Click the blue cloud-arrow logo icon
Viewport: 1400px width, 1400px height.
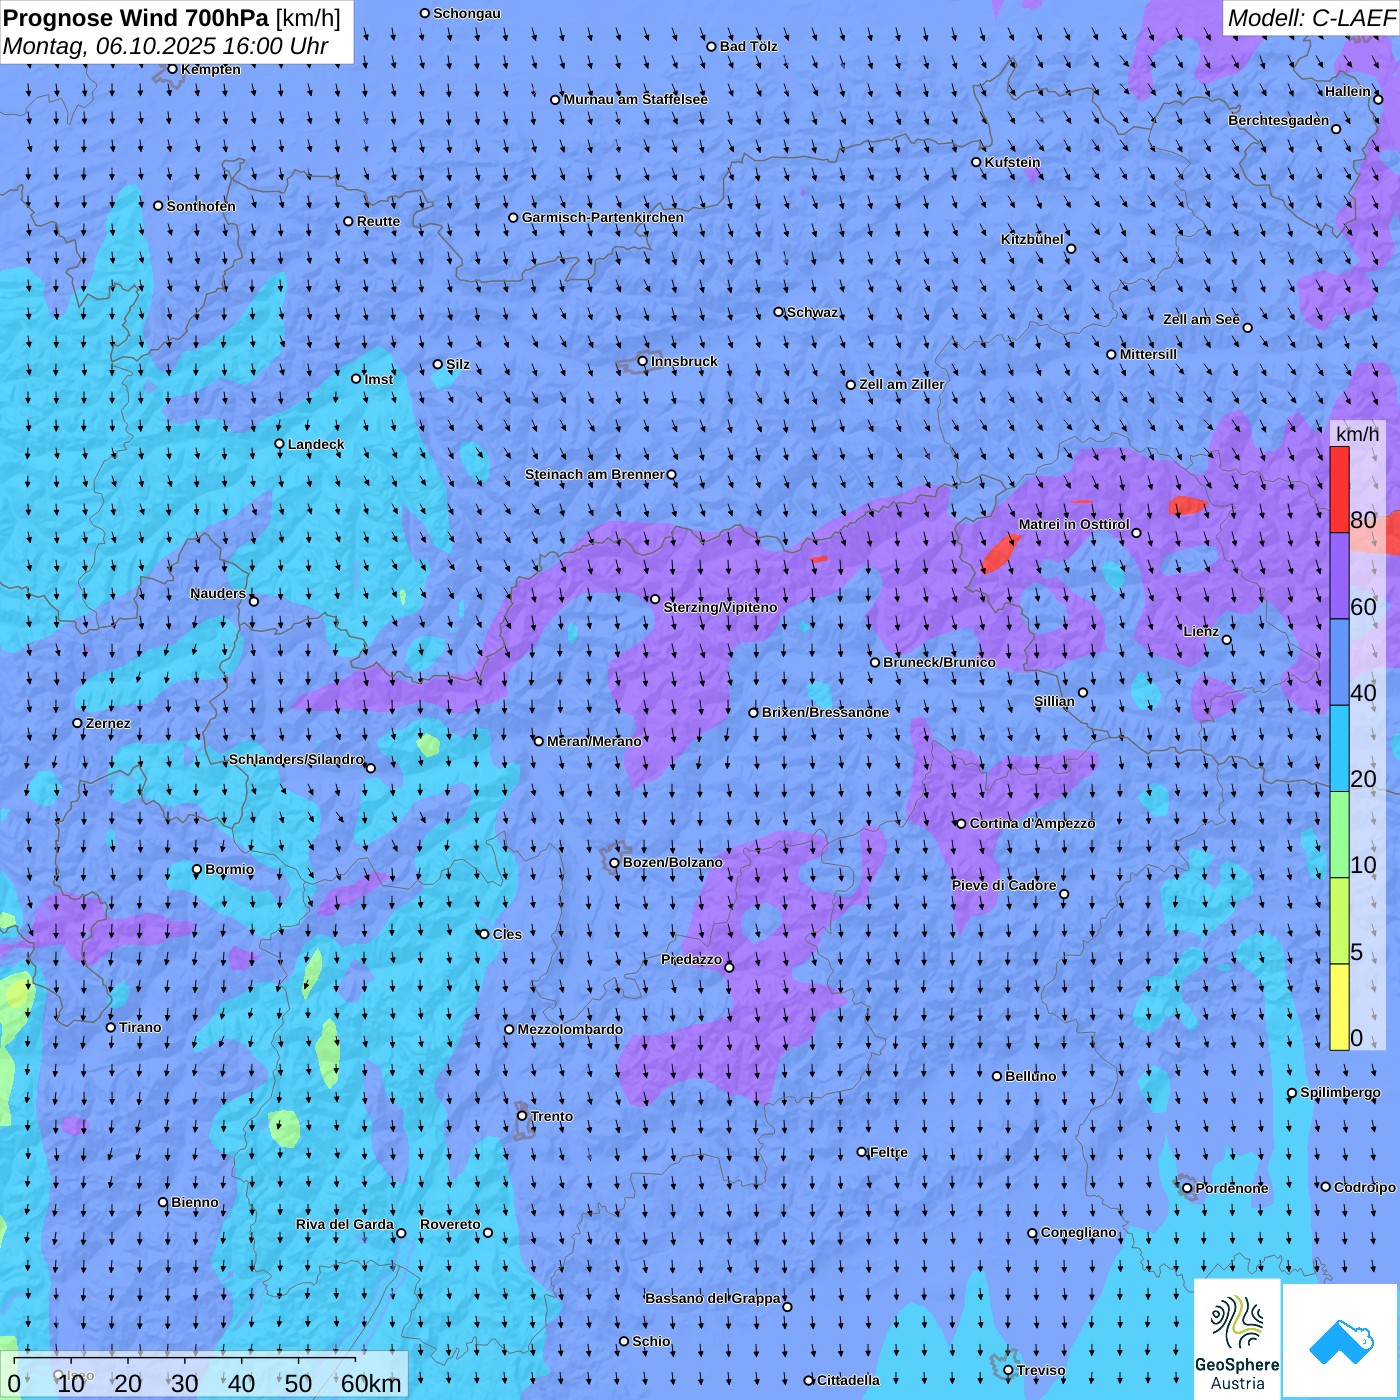[1341, 1341]
